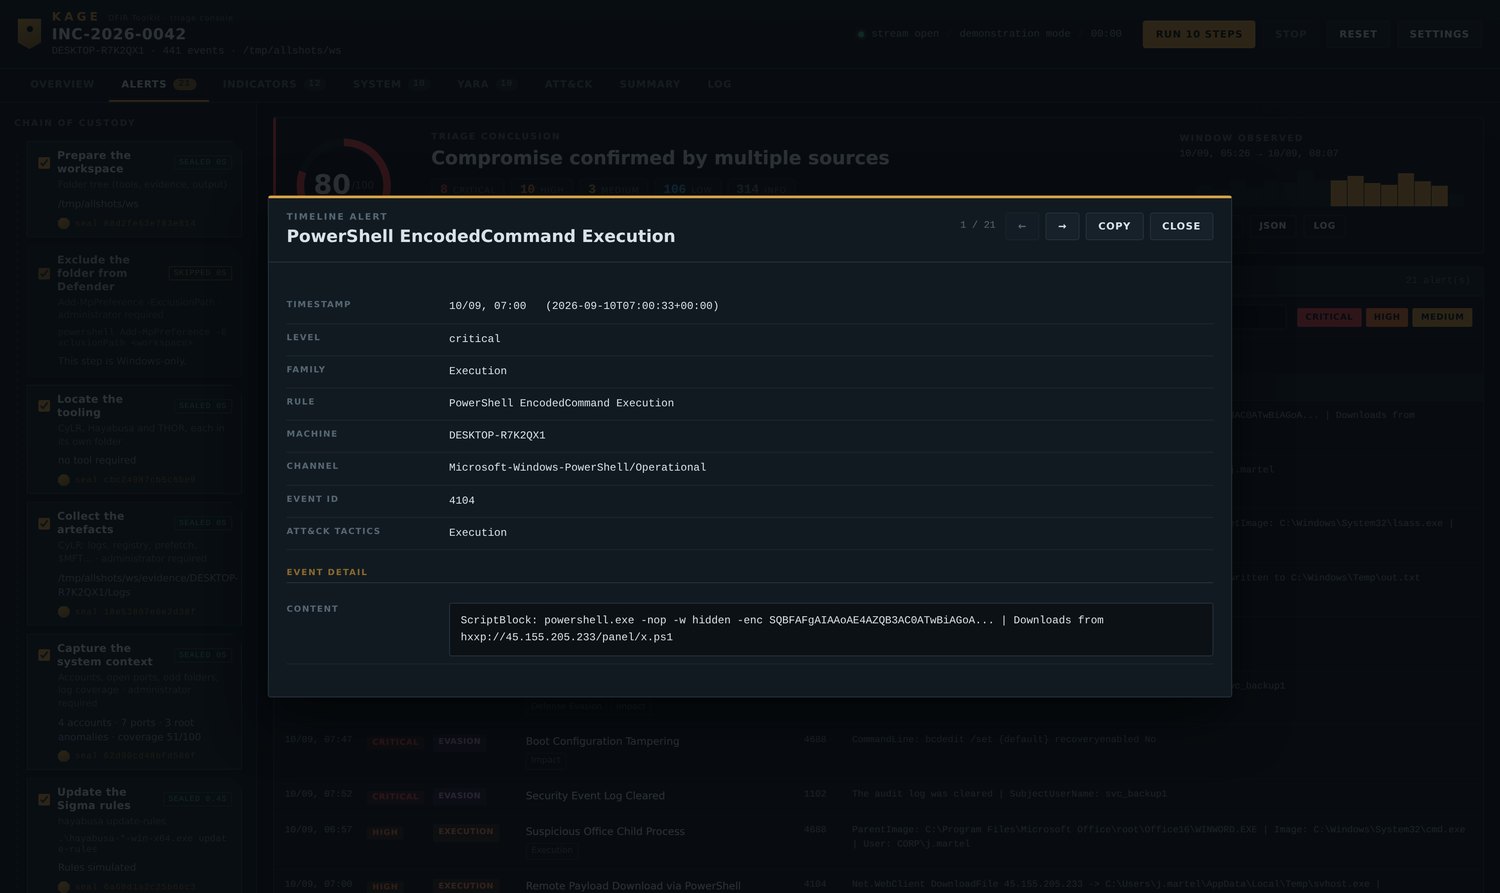Click the RUN 10 STEPS button

(1199, 34)
